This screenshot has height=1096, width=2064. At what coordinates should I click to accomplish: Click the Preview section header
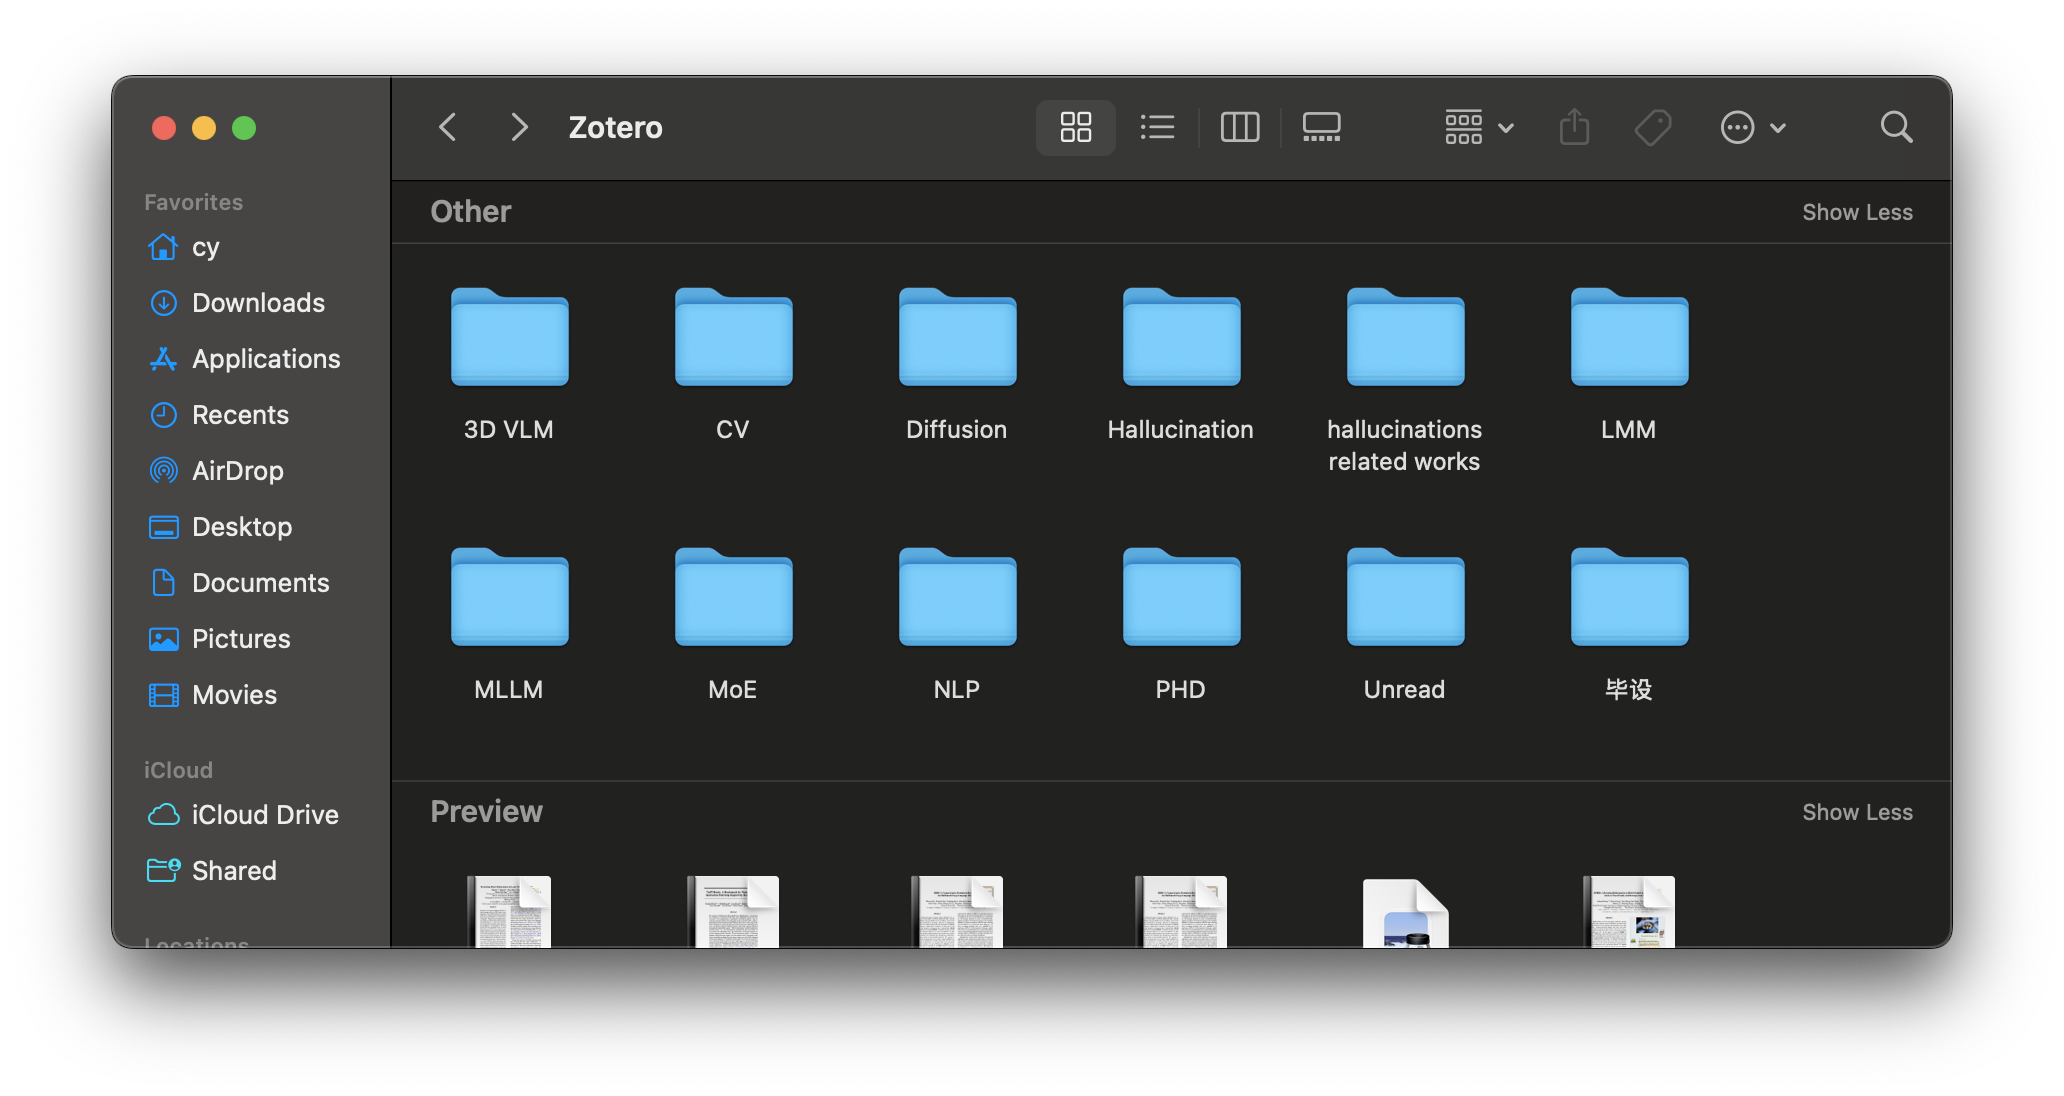486,812
